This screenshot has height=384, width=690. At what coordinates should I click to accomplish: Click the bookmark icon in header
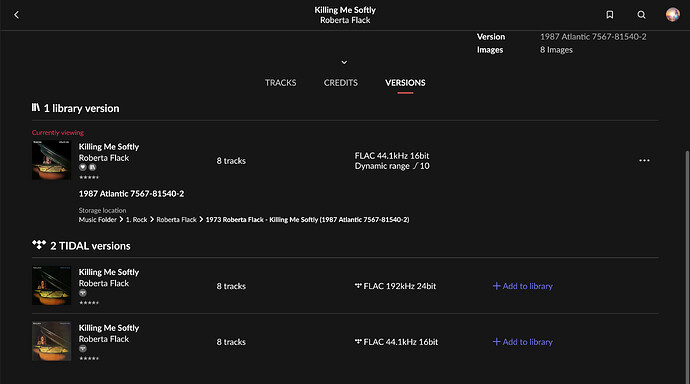tap(609, 15)
